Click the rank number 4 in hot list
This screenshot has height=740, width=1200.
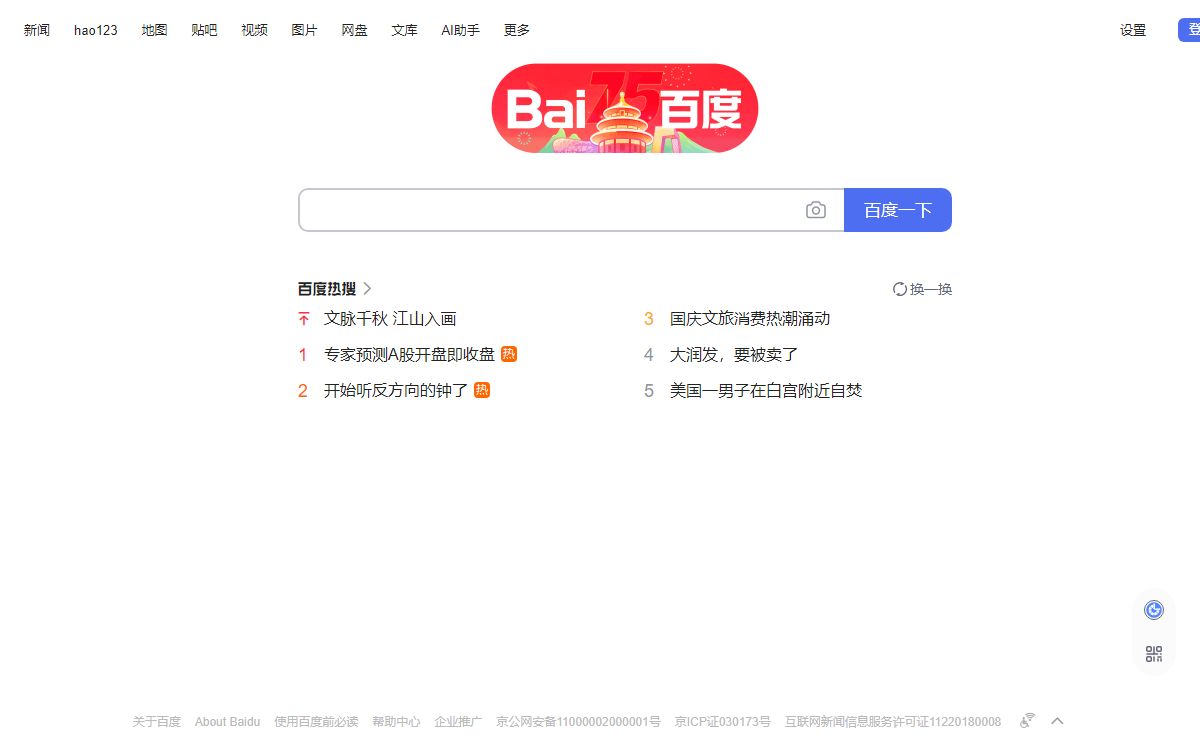tap(649, 355)
